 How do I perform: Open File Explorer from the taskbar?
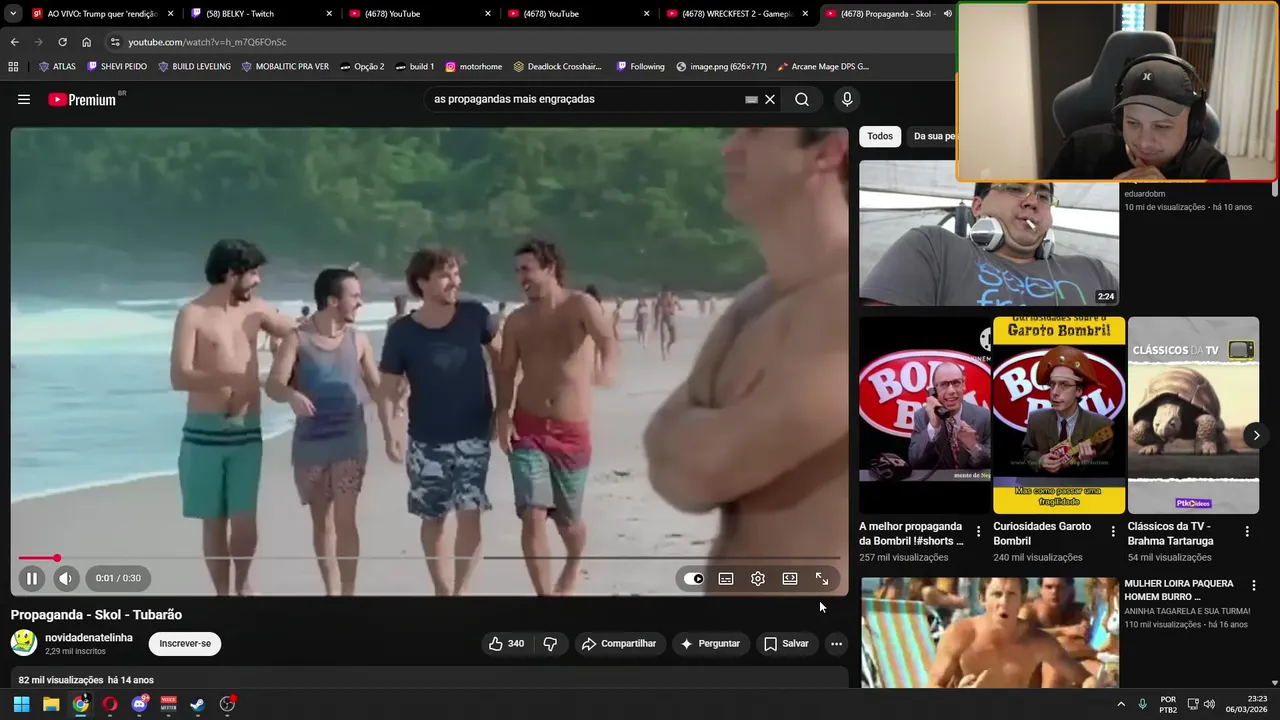tap(51, 704)
